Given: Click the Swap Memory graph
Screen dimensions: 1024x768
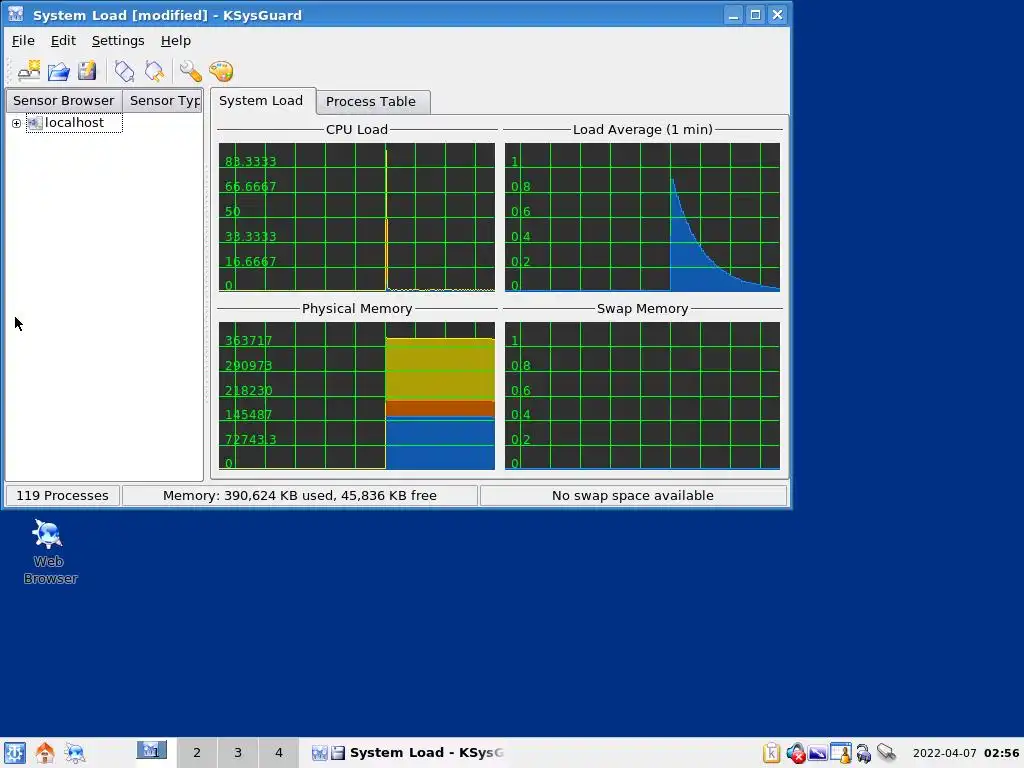Looking at the screenshot, I should coord(642,396).
